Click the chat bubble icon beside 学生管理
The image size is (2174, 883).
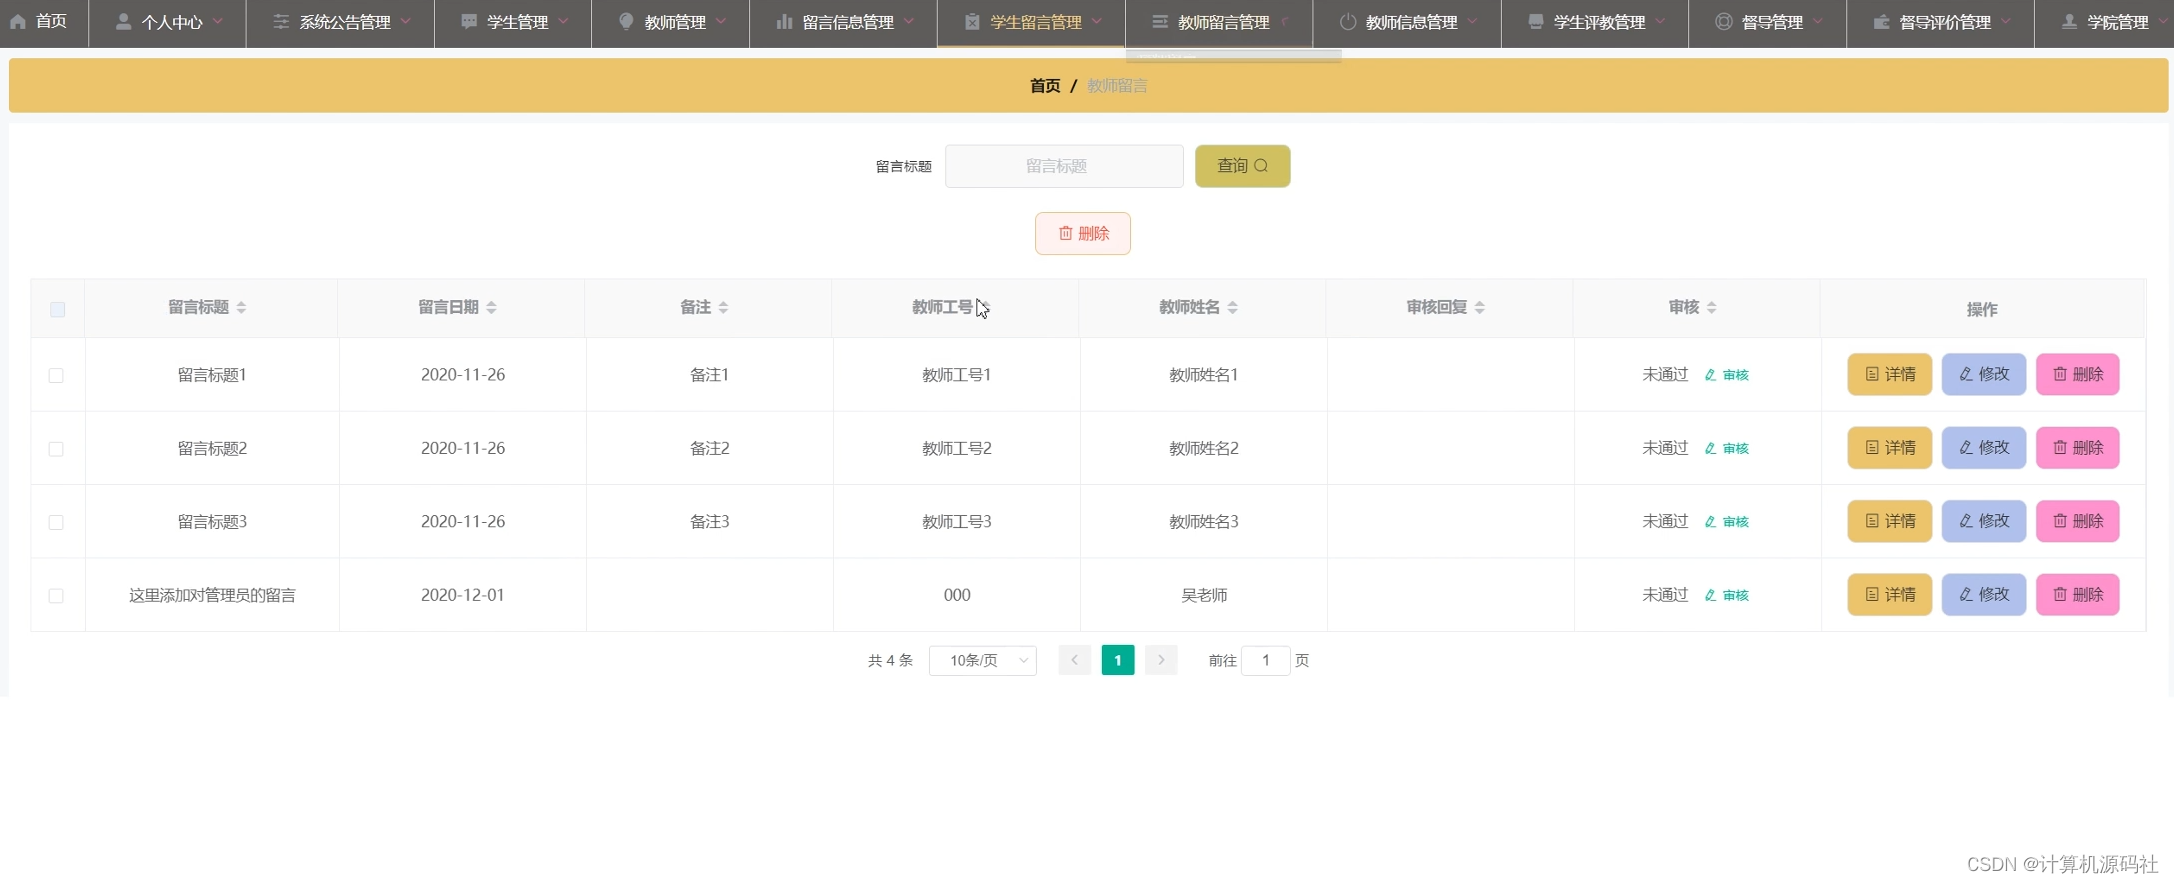469,22
